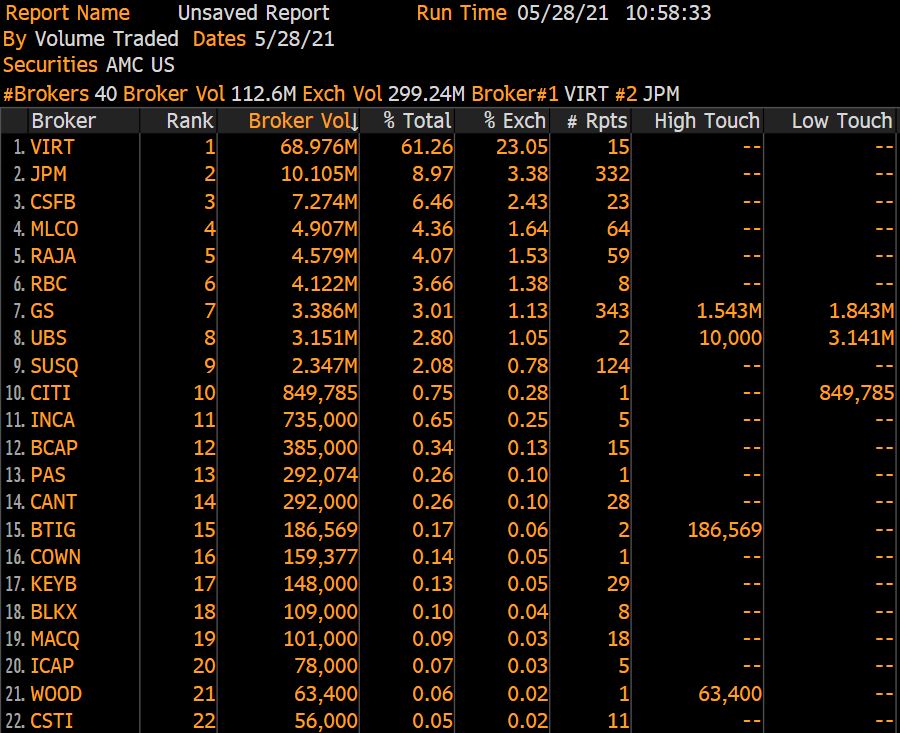
Task: Click the High Touch column header
Action: 697,121
